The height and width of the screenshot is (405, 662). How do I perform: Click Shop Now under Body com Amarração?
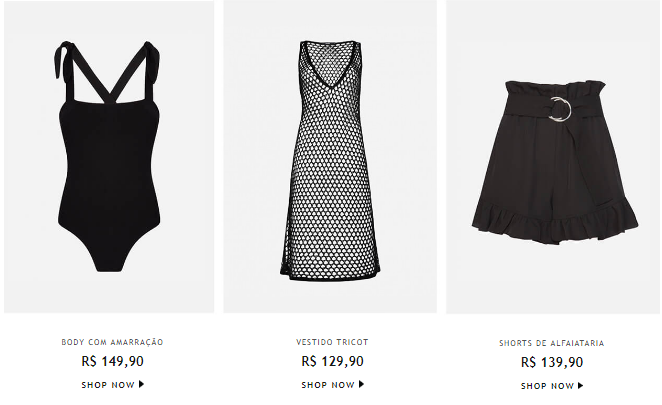pos(108,385)
